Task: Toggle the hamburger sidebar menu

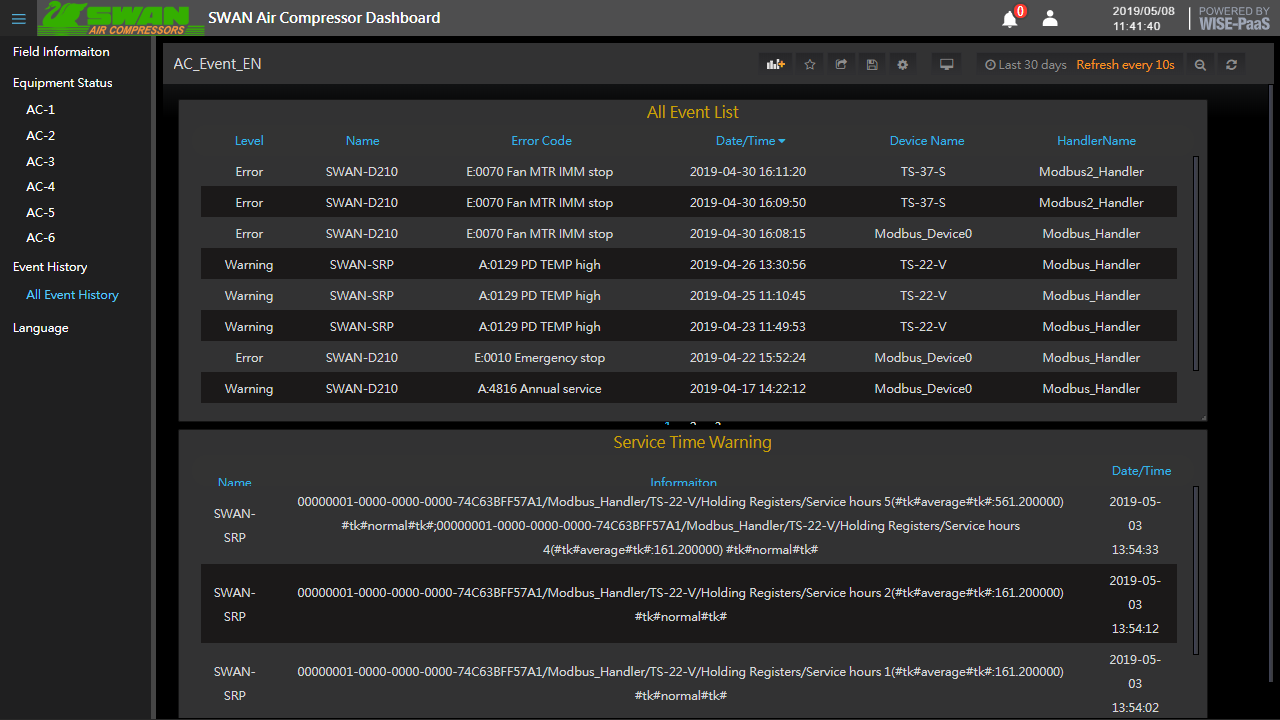Action: pos(19,18)
